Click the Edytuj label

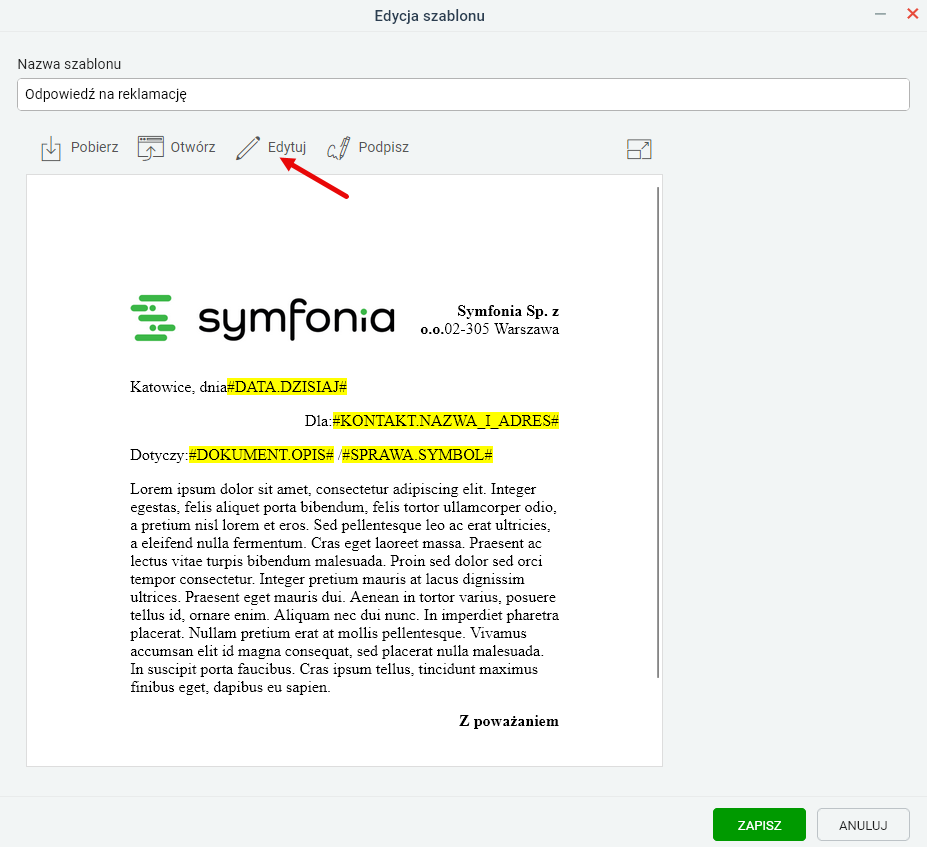(287, 147)
